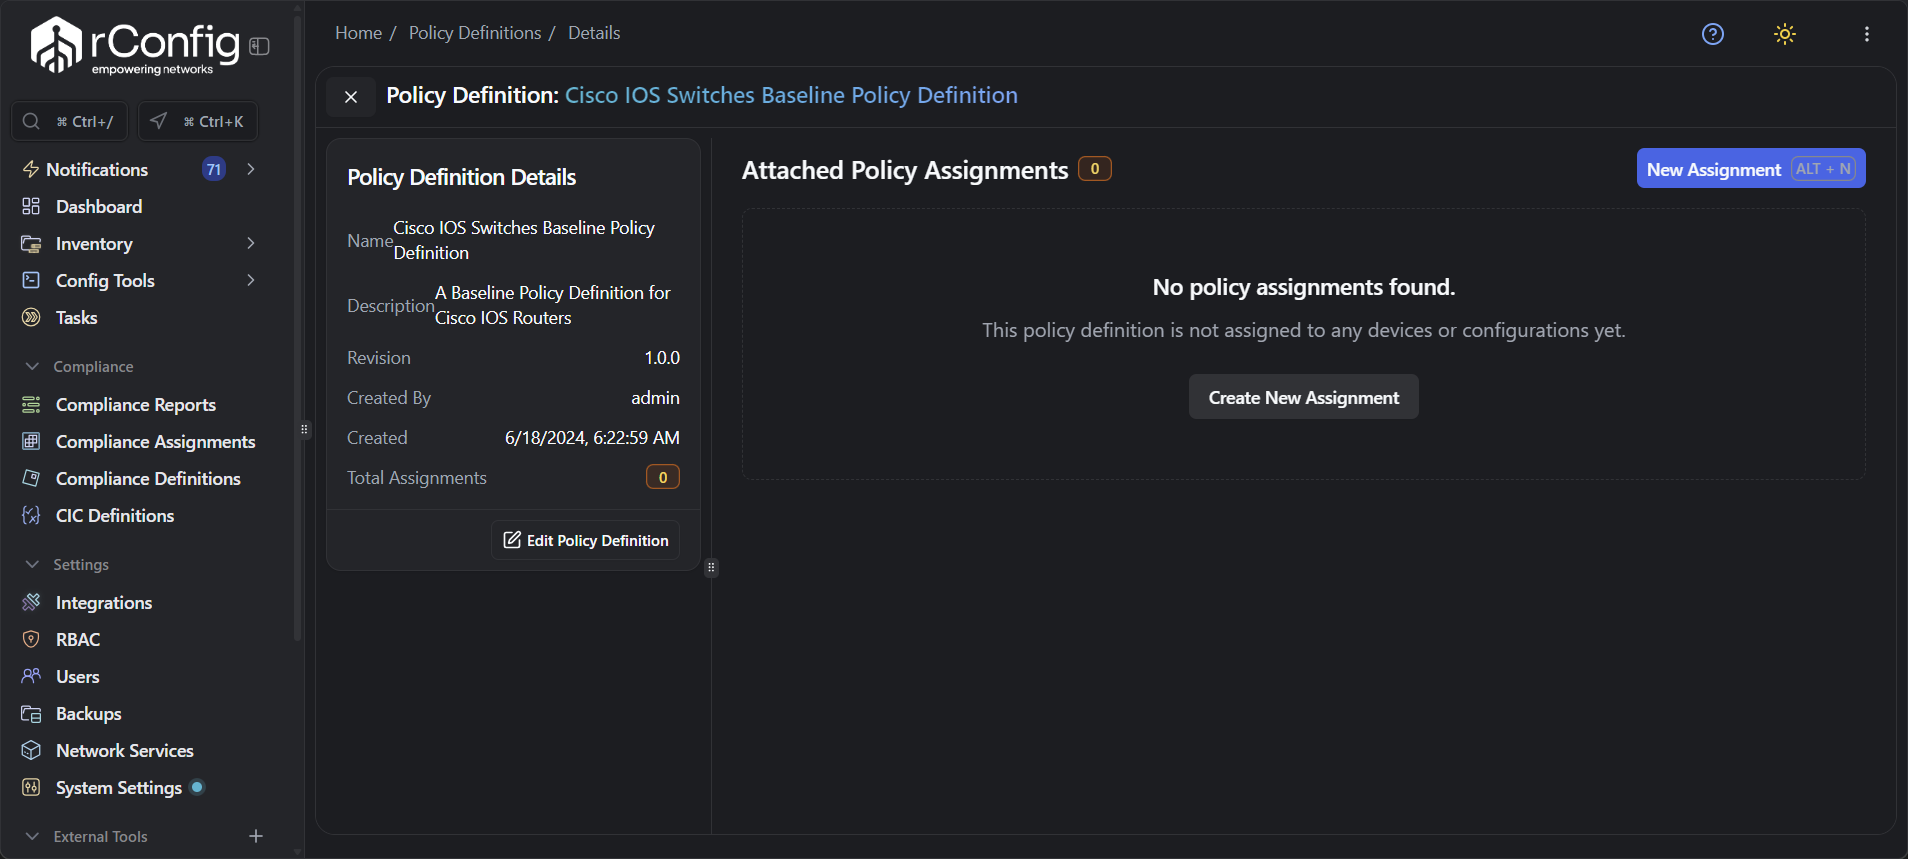This screenshot has height=859, width=1908.
Task: Click New Assignment button
Action: tap(1751, 169)
